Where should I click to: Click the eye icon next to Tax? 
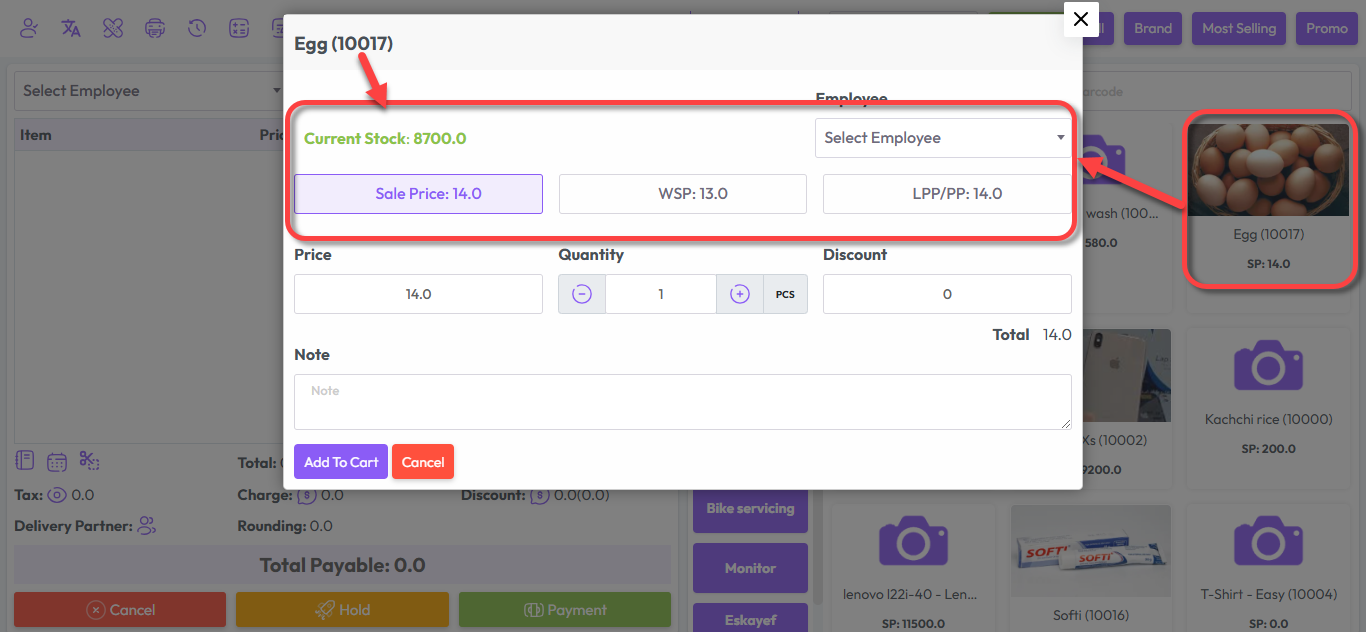click(57, 495)
